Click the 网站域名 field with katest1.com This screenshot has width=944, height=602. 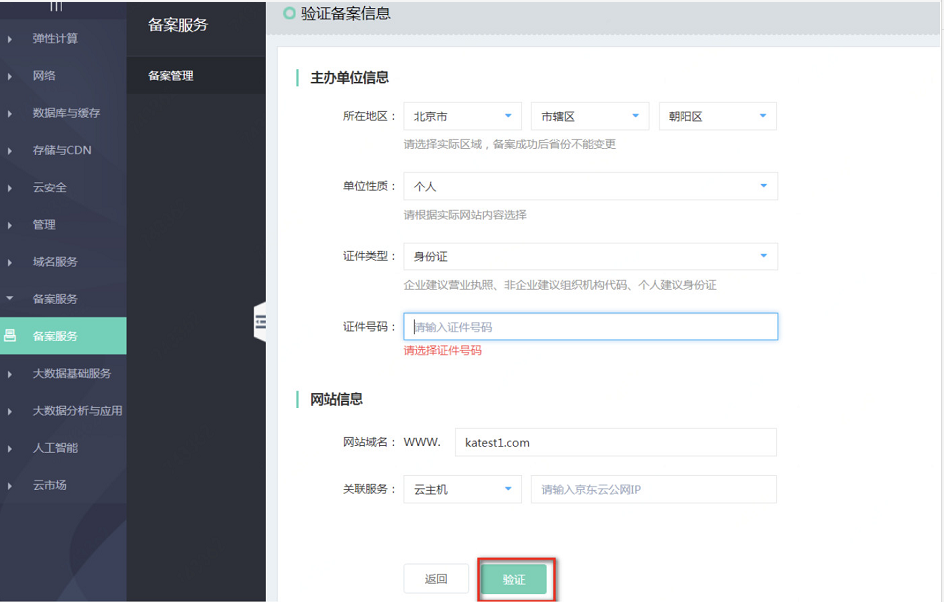[x=616, y=442]
